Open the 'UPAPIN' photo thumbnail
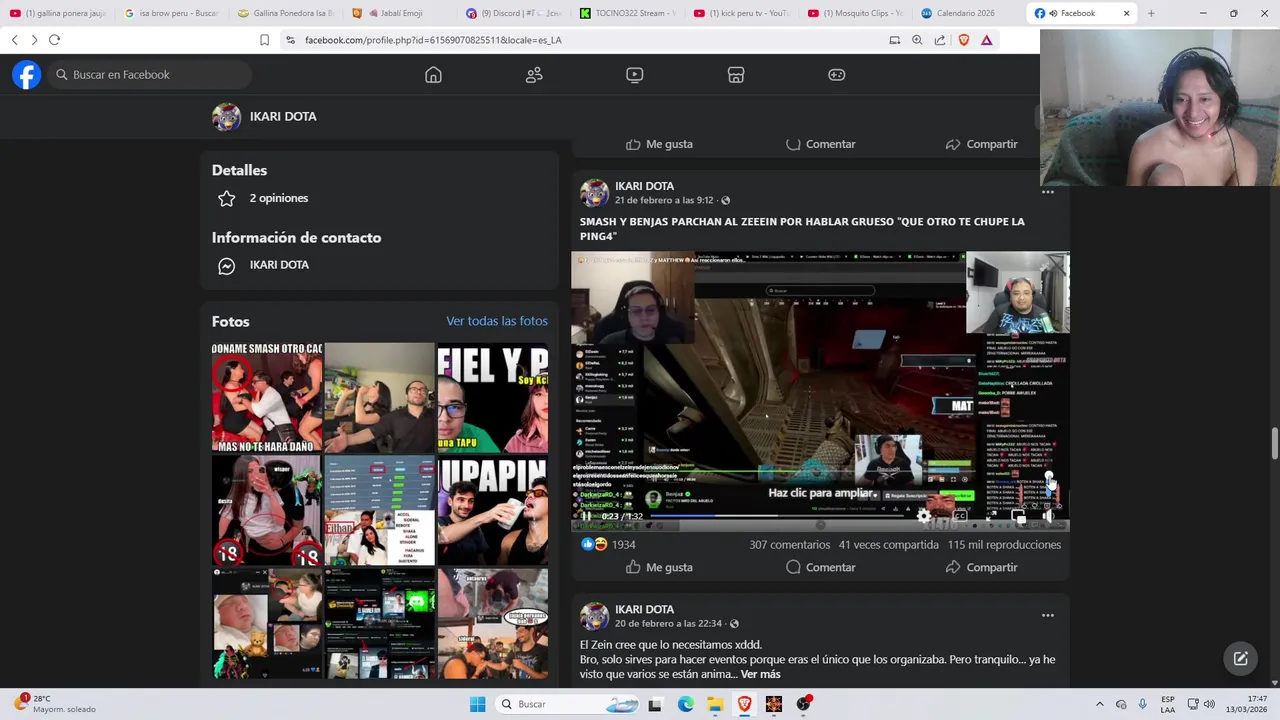Viewport: 1280px width, 720px height. 493,511
